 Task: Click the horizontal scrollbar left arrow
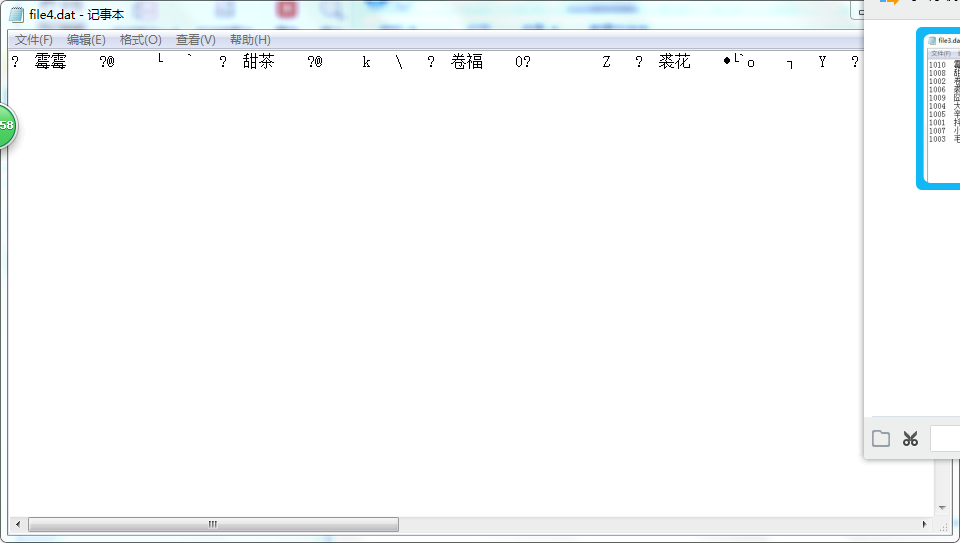click(x=18, y=525)
